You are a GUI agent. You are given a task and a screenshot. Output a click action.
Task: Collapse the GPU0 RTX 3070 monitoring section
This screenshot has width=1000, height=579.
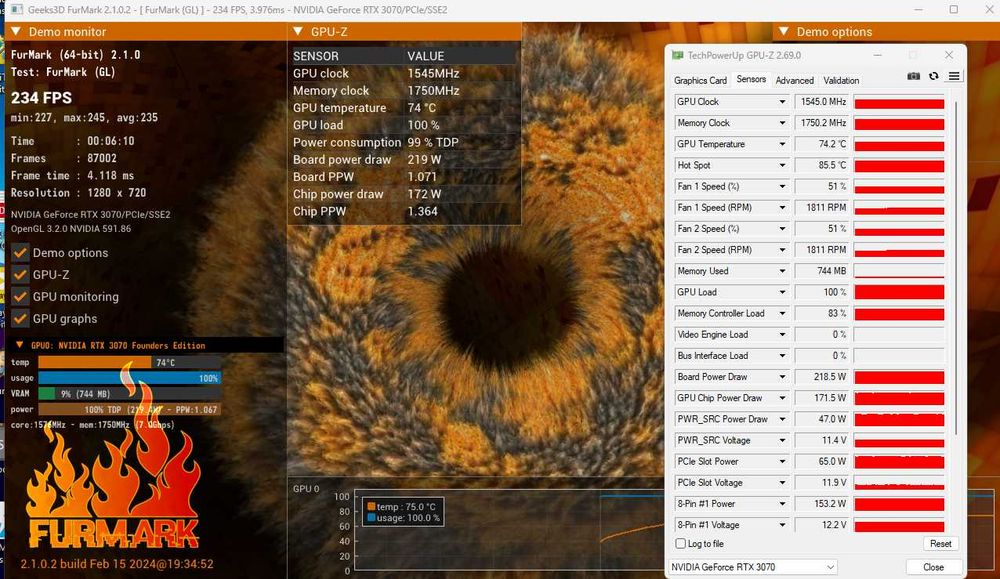click(19, 346)
